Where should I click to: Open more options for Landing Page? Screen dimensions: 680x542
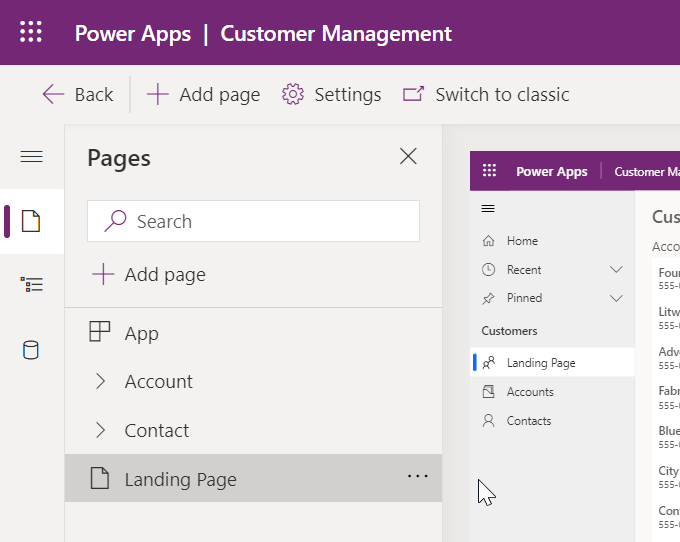[418, 477]
